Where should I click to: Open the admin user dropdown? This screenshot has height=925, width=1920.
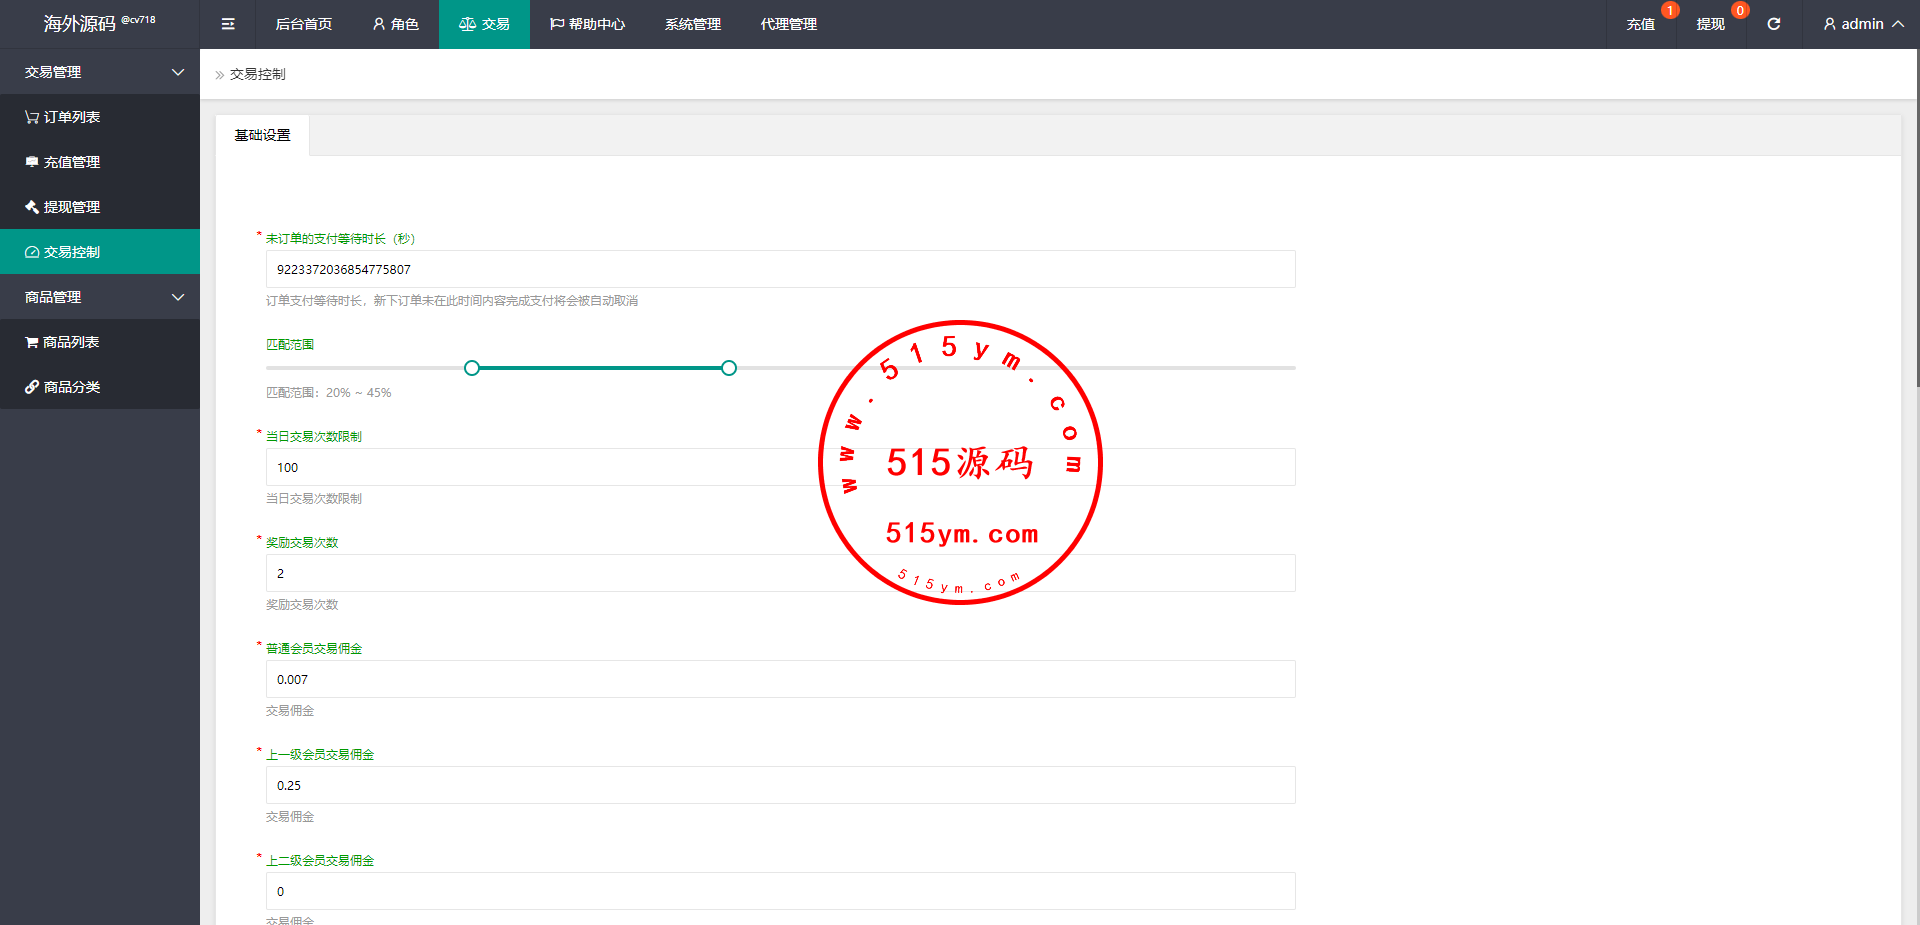[x=1862, y=24]
